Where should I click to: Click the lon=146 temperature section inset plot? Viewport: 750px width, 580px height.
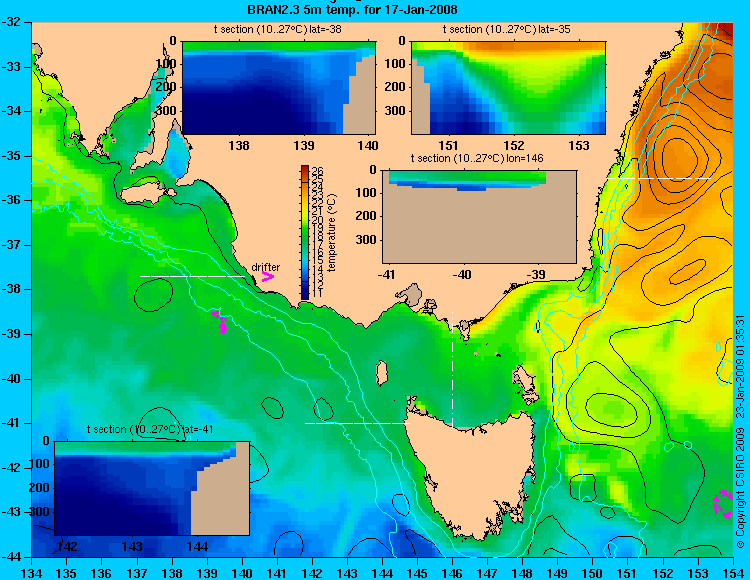coord(479,217)
